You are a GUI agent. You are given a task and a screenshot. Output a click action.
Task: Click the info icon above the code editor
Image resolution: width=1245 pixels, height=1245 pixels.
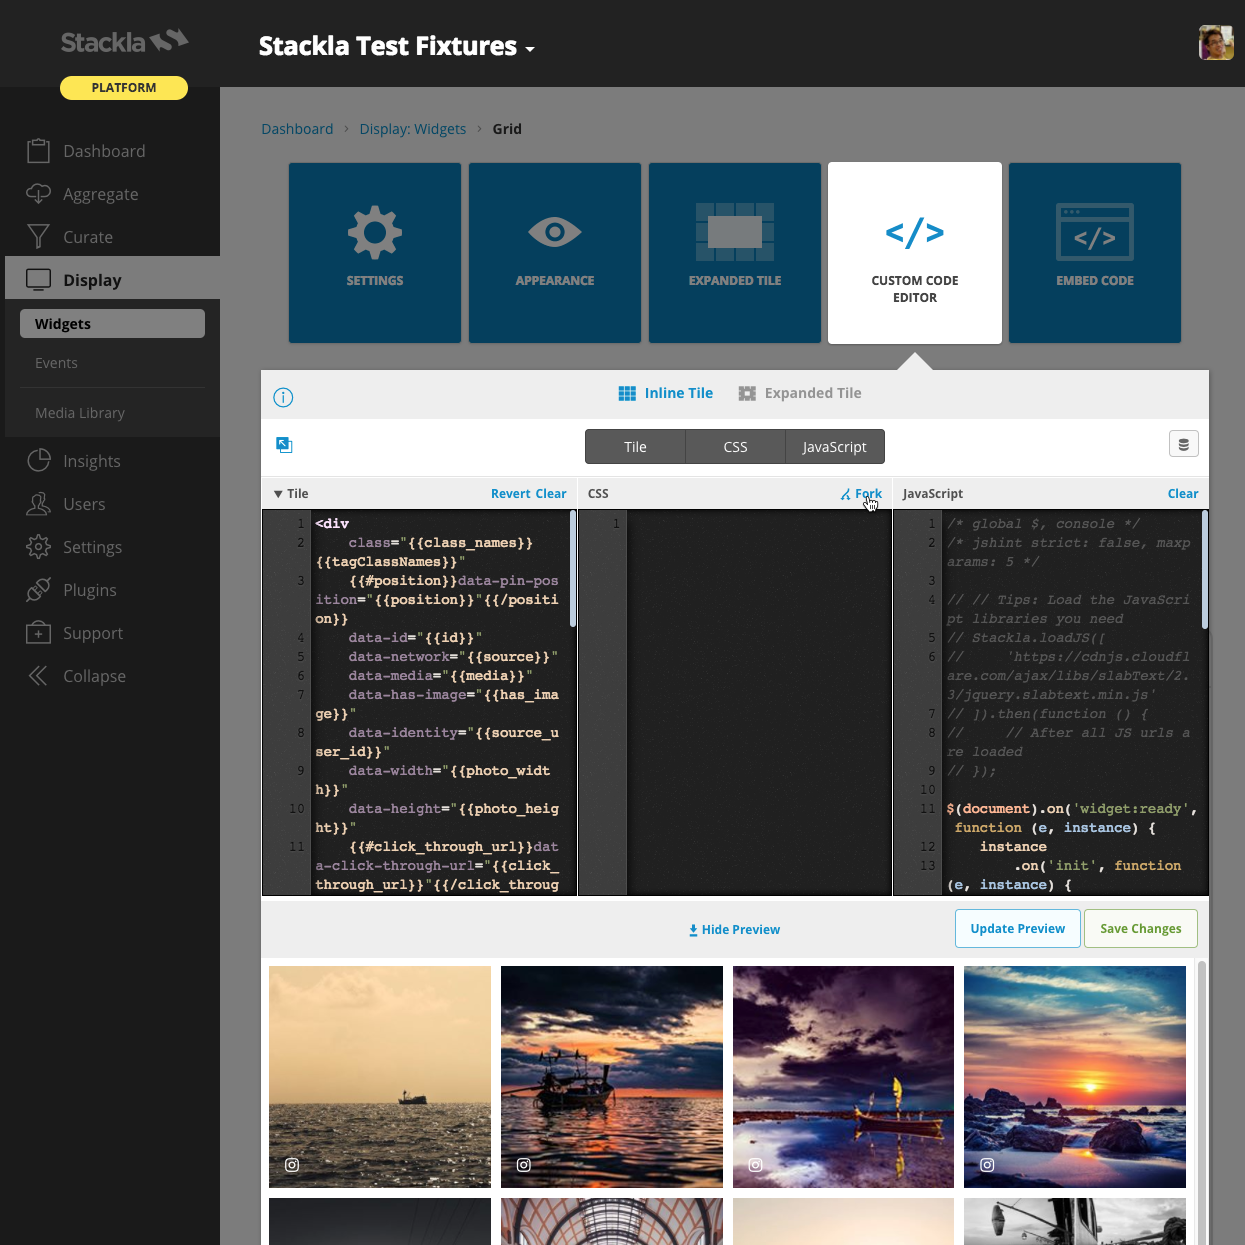(x=283, y=397)
